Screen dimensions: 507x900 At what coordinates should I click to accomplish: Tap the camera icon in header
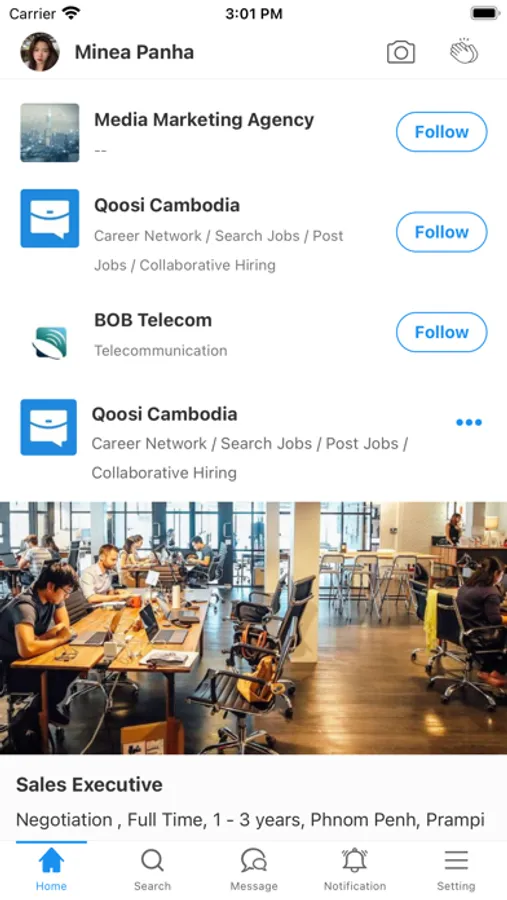(401, 52)
